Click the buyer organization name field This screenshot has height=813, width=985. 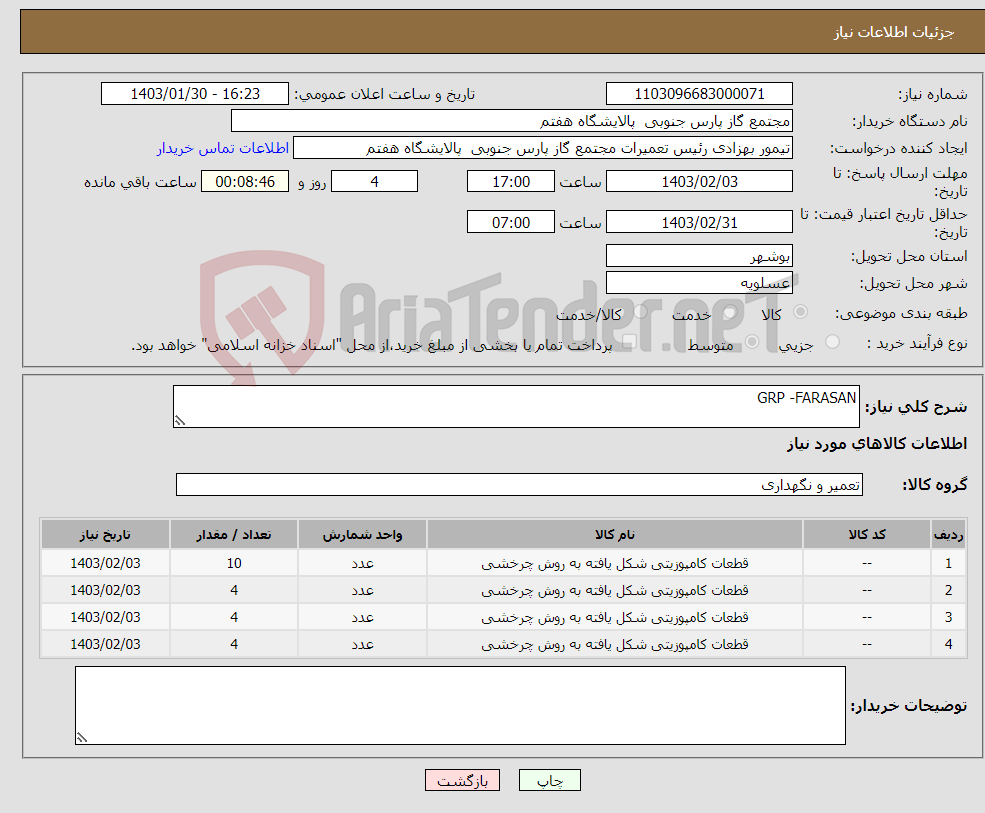(x=511, y=121)
